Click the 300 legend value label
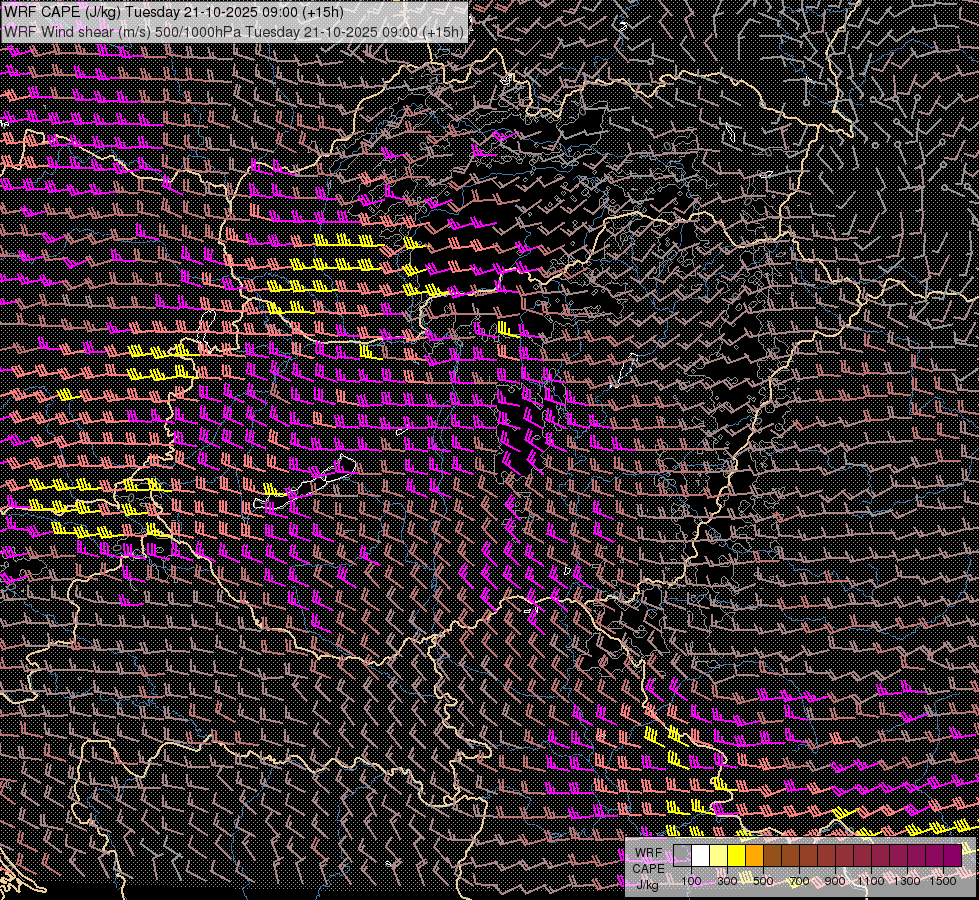Viewport: 979px width, 900px height. 727,881
